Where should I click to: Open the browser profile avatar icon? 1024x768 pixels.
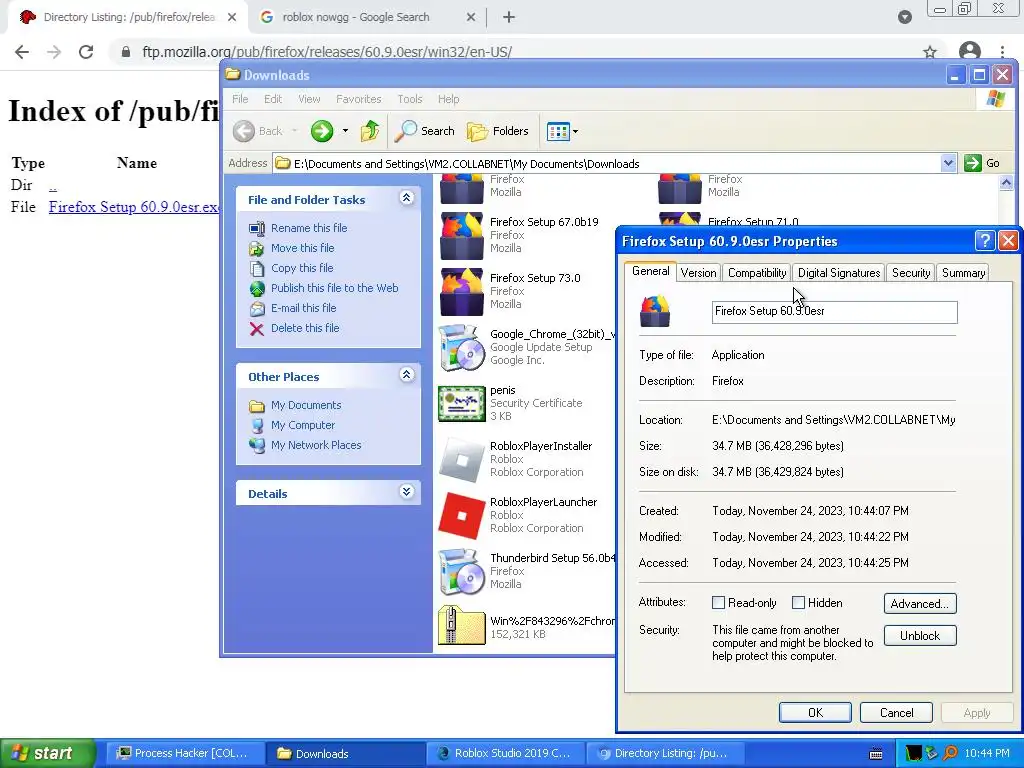tap(970, 52)
